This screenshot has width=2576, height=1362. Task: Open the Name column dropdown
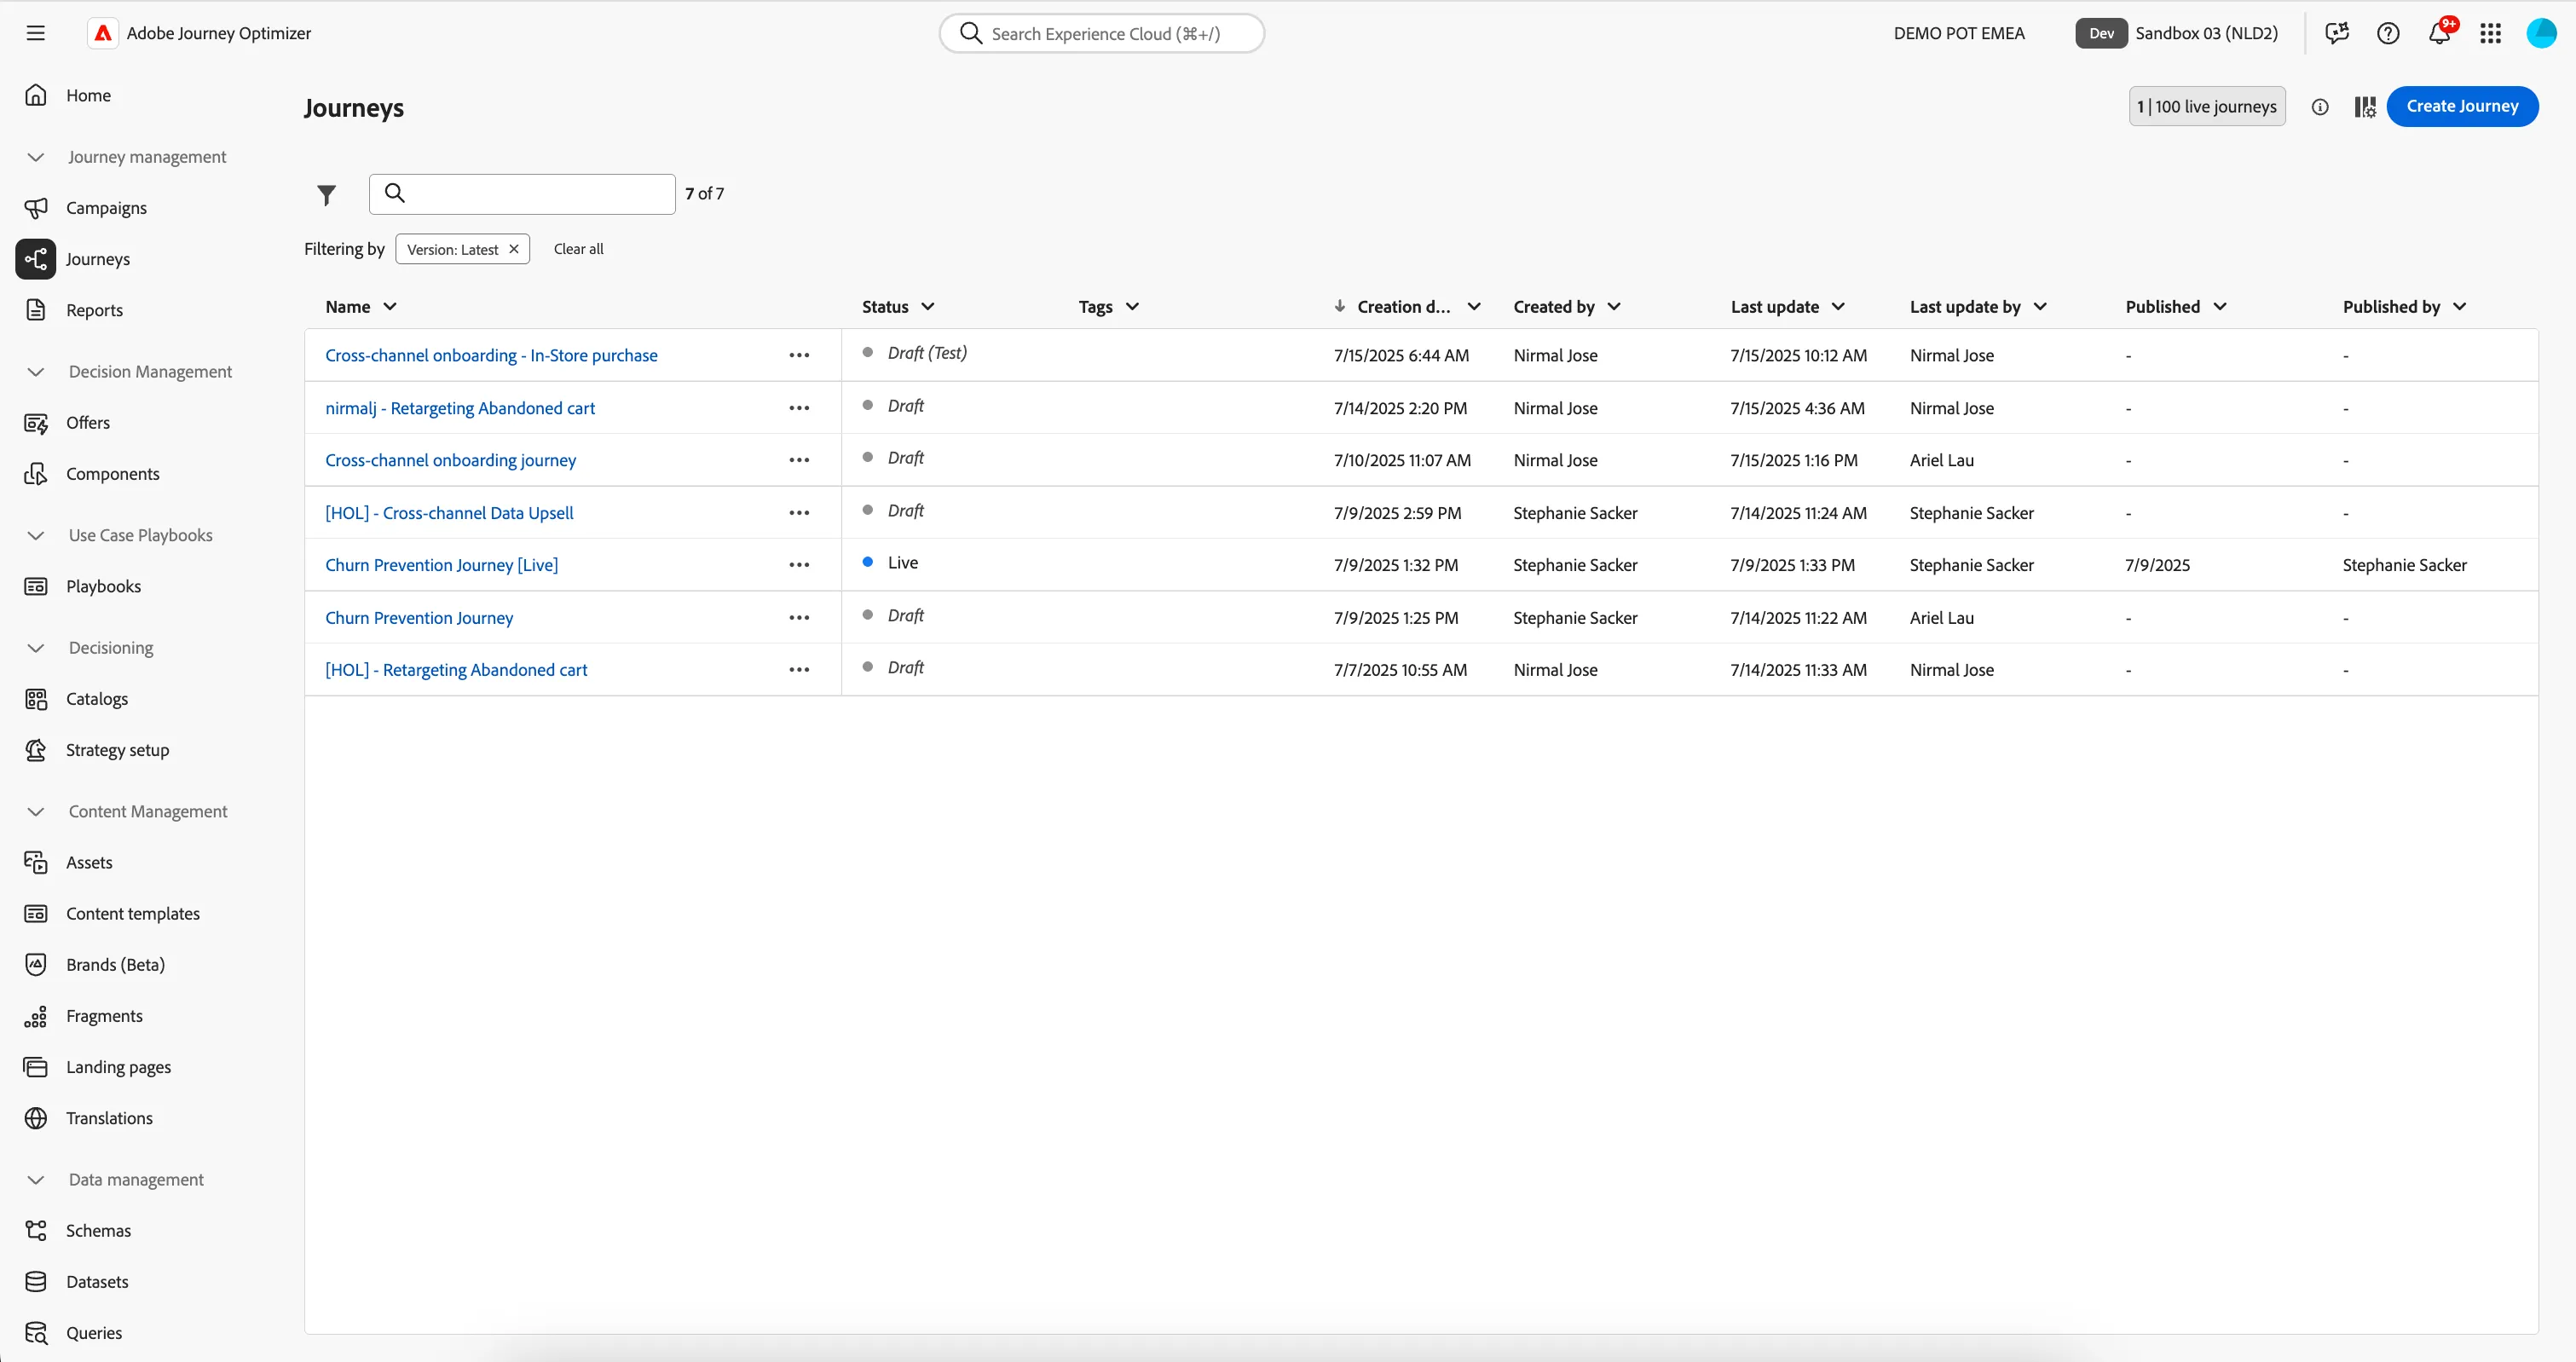point(390,307)
